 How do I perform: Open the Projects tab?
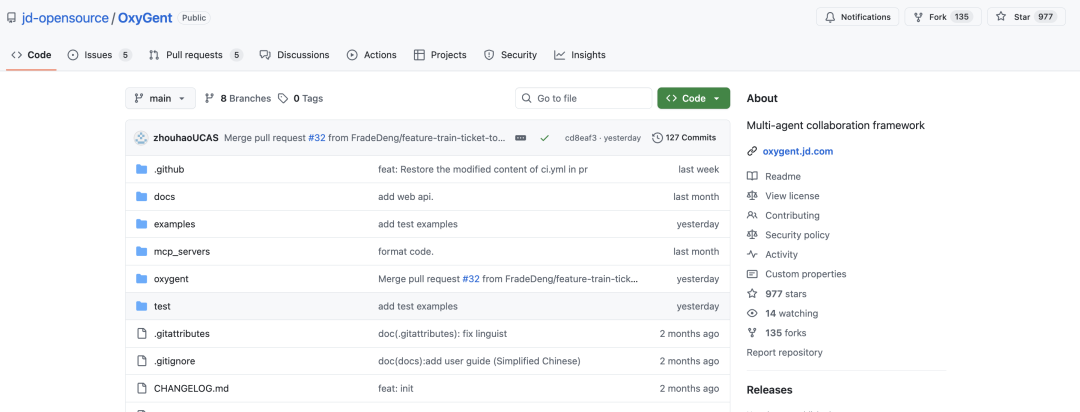440,55
